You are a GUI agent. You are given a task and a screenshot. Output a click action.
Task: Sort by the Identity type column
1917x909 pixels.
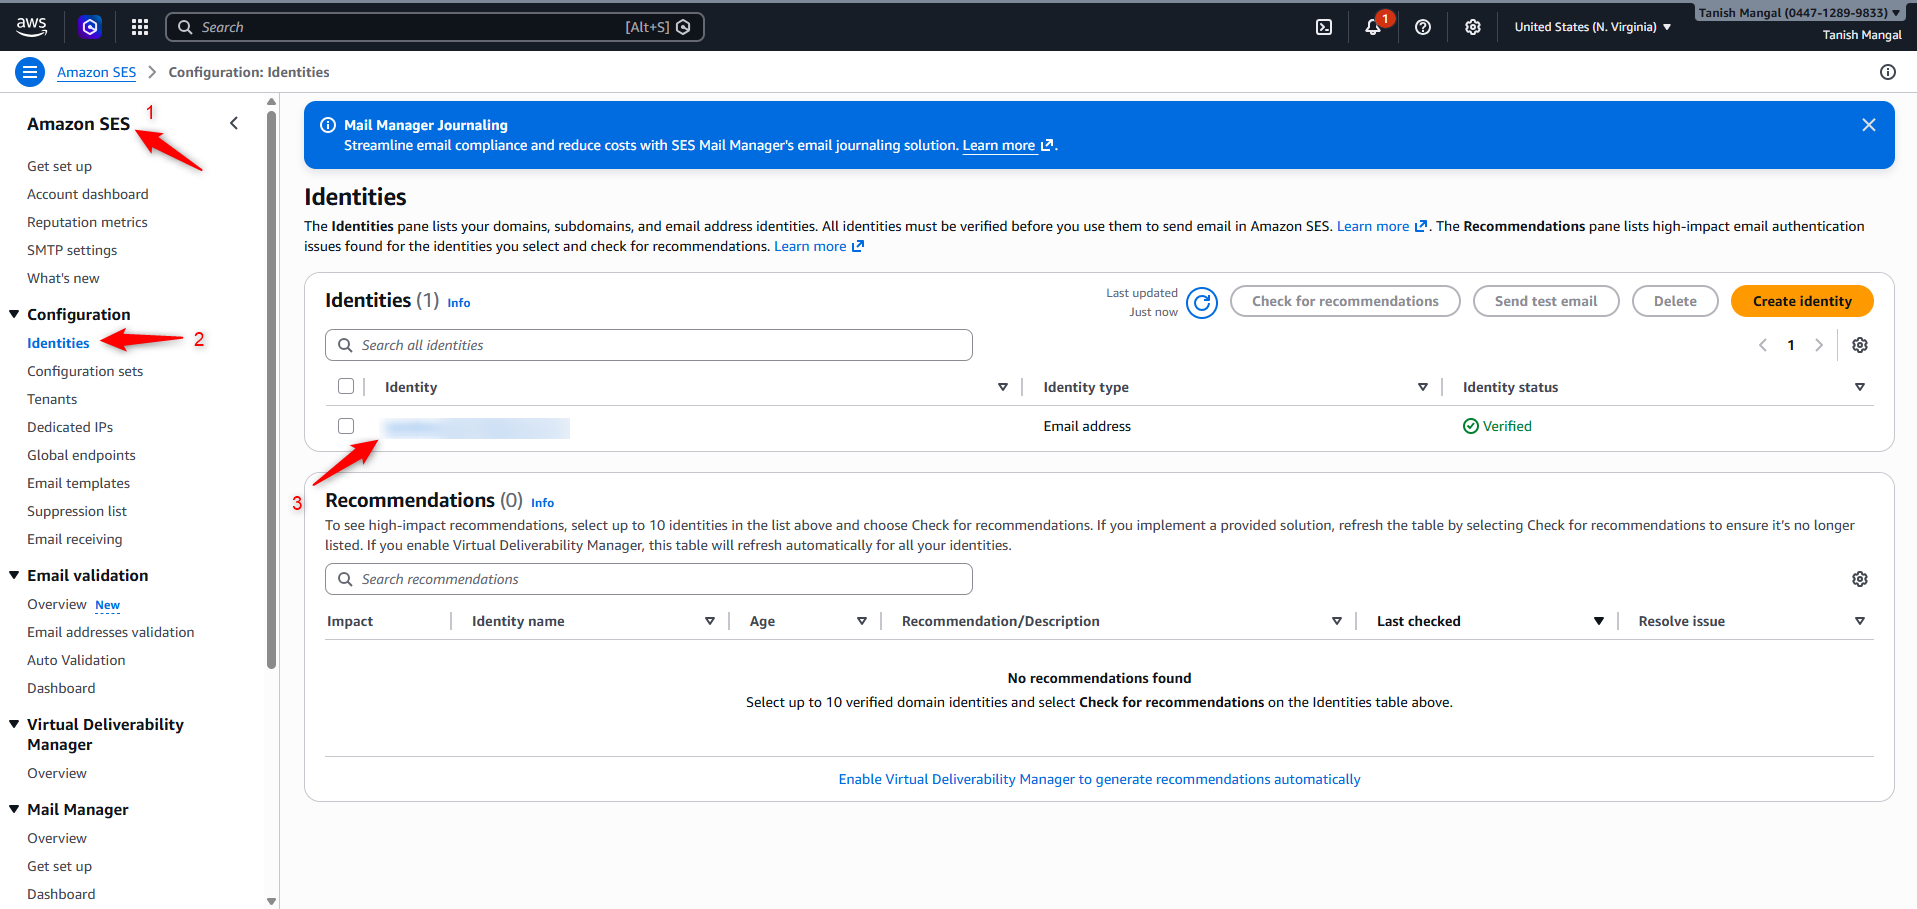click(1422, 387)
